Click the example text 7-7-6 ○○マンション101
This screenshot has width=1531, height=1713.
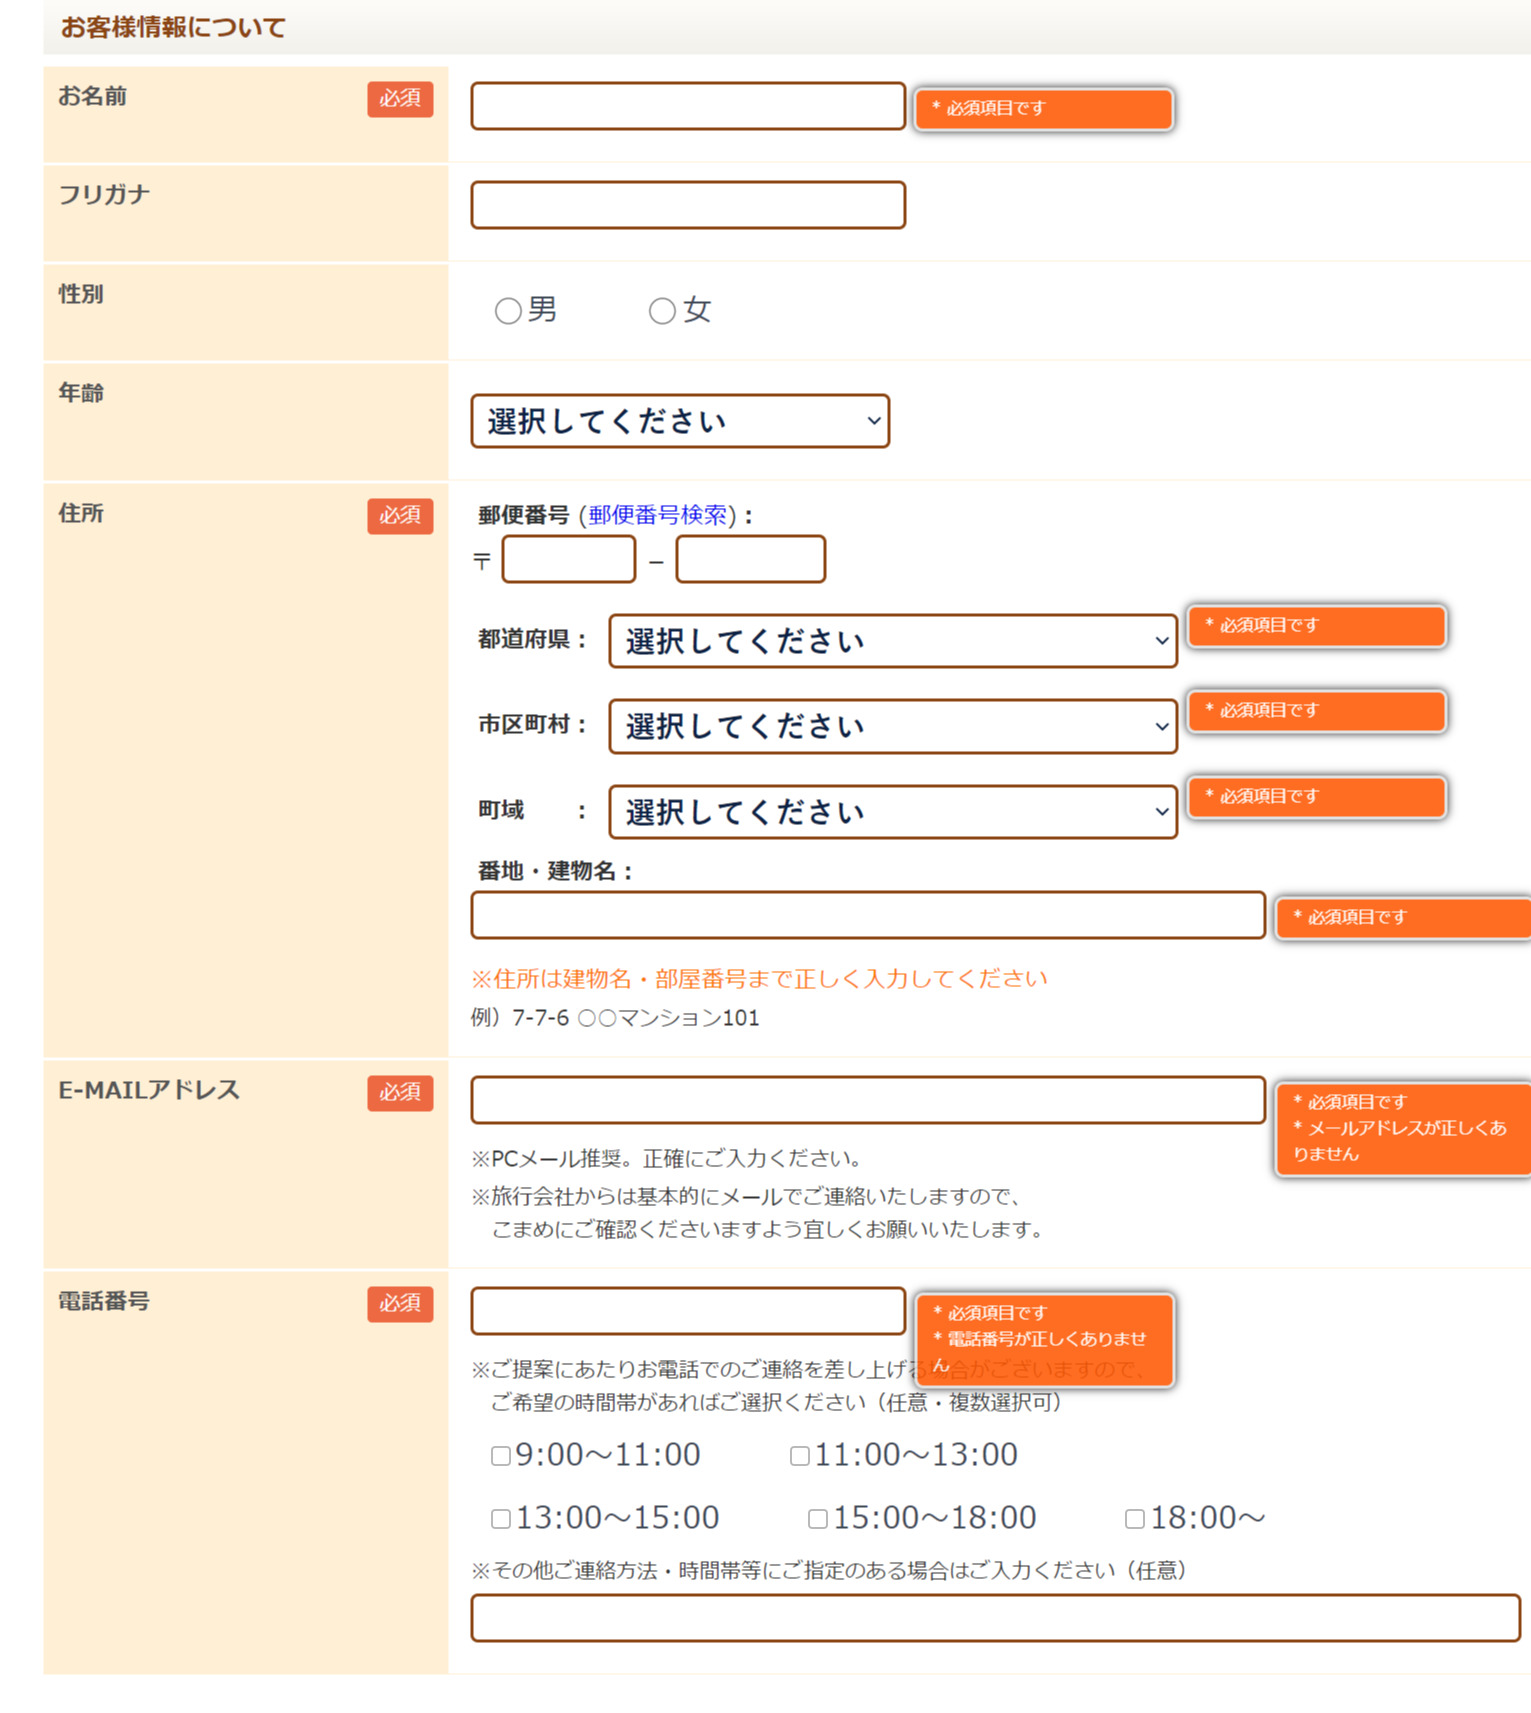click(x=636, y=1018)
